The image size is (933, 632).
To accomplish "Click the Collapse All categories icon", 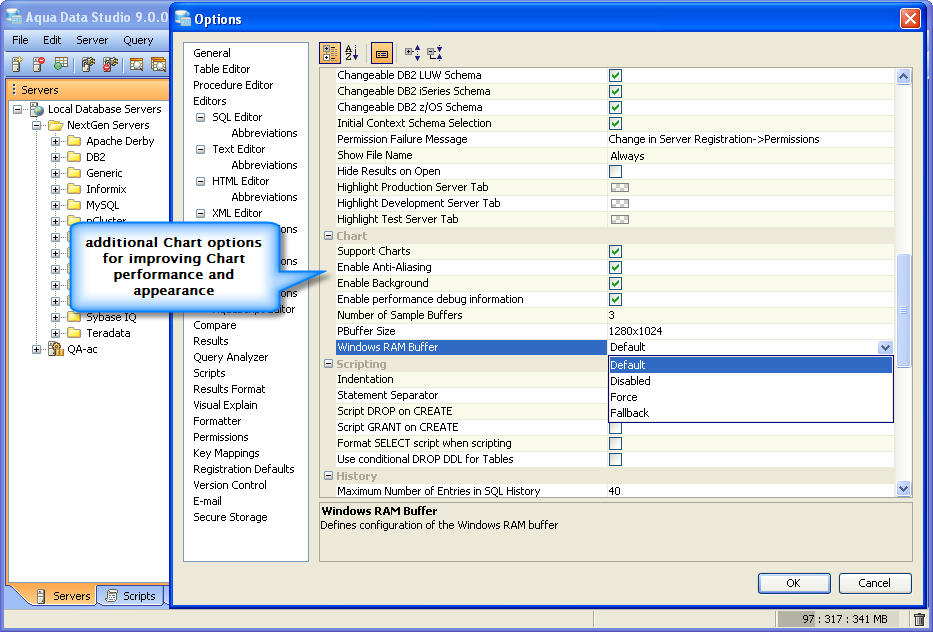I will [x=435, y=53].
